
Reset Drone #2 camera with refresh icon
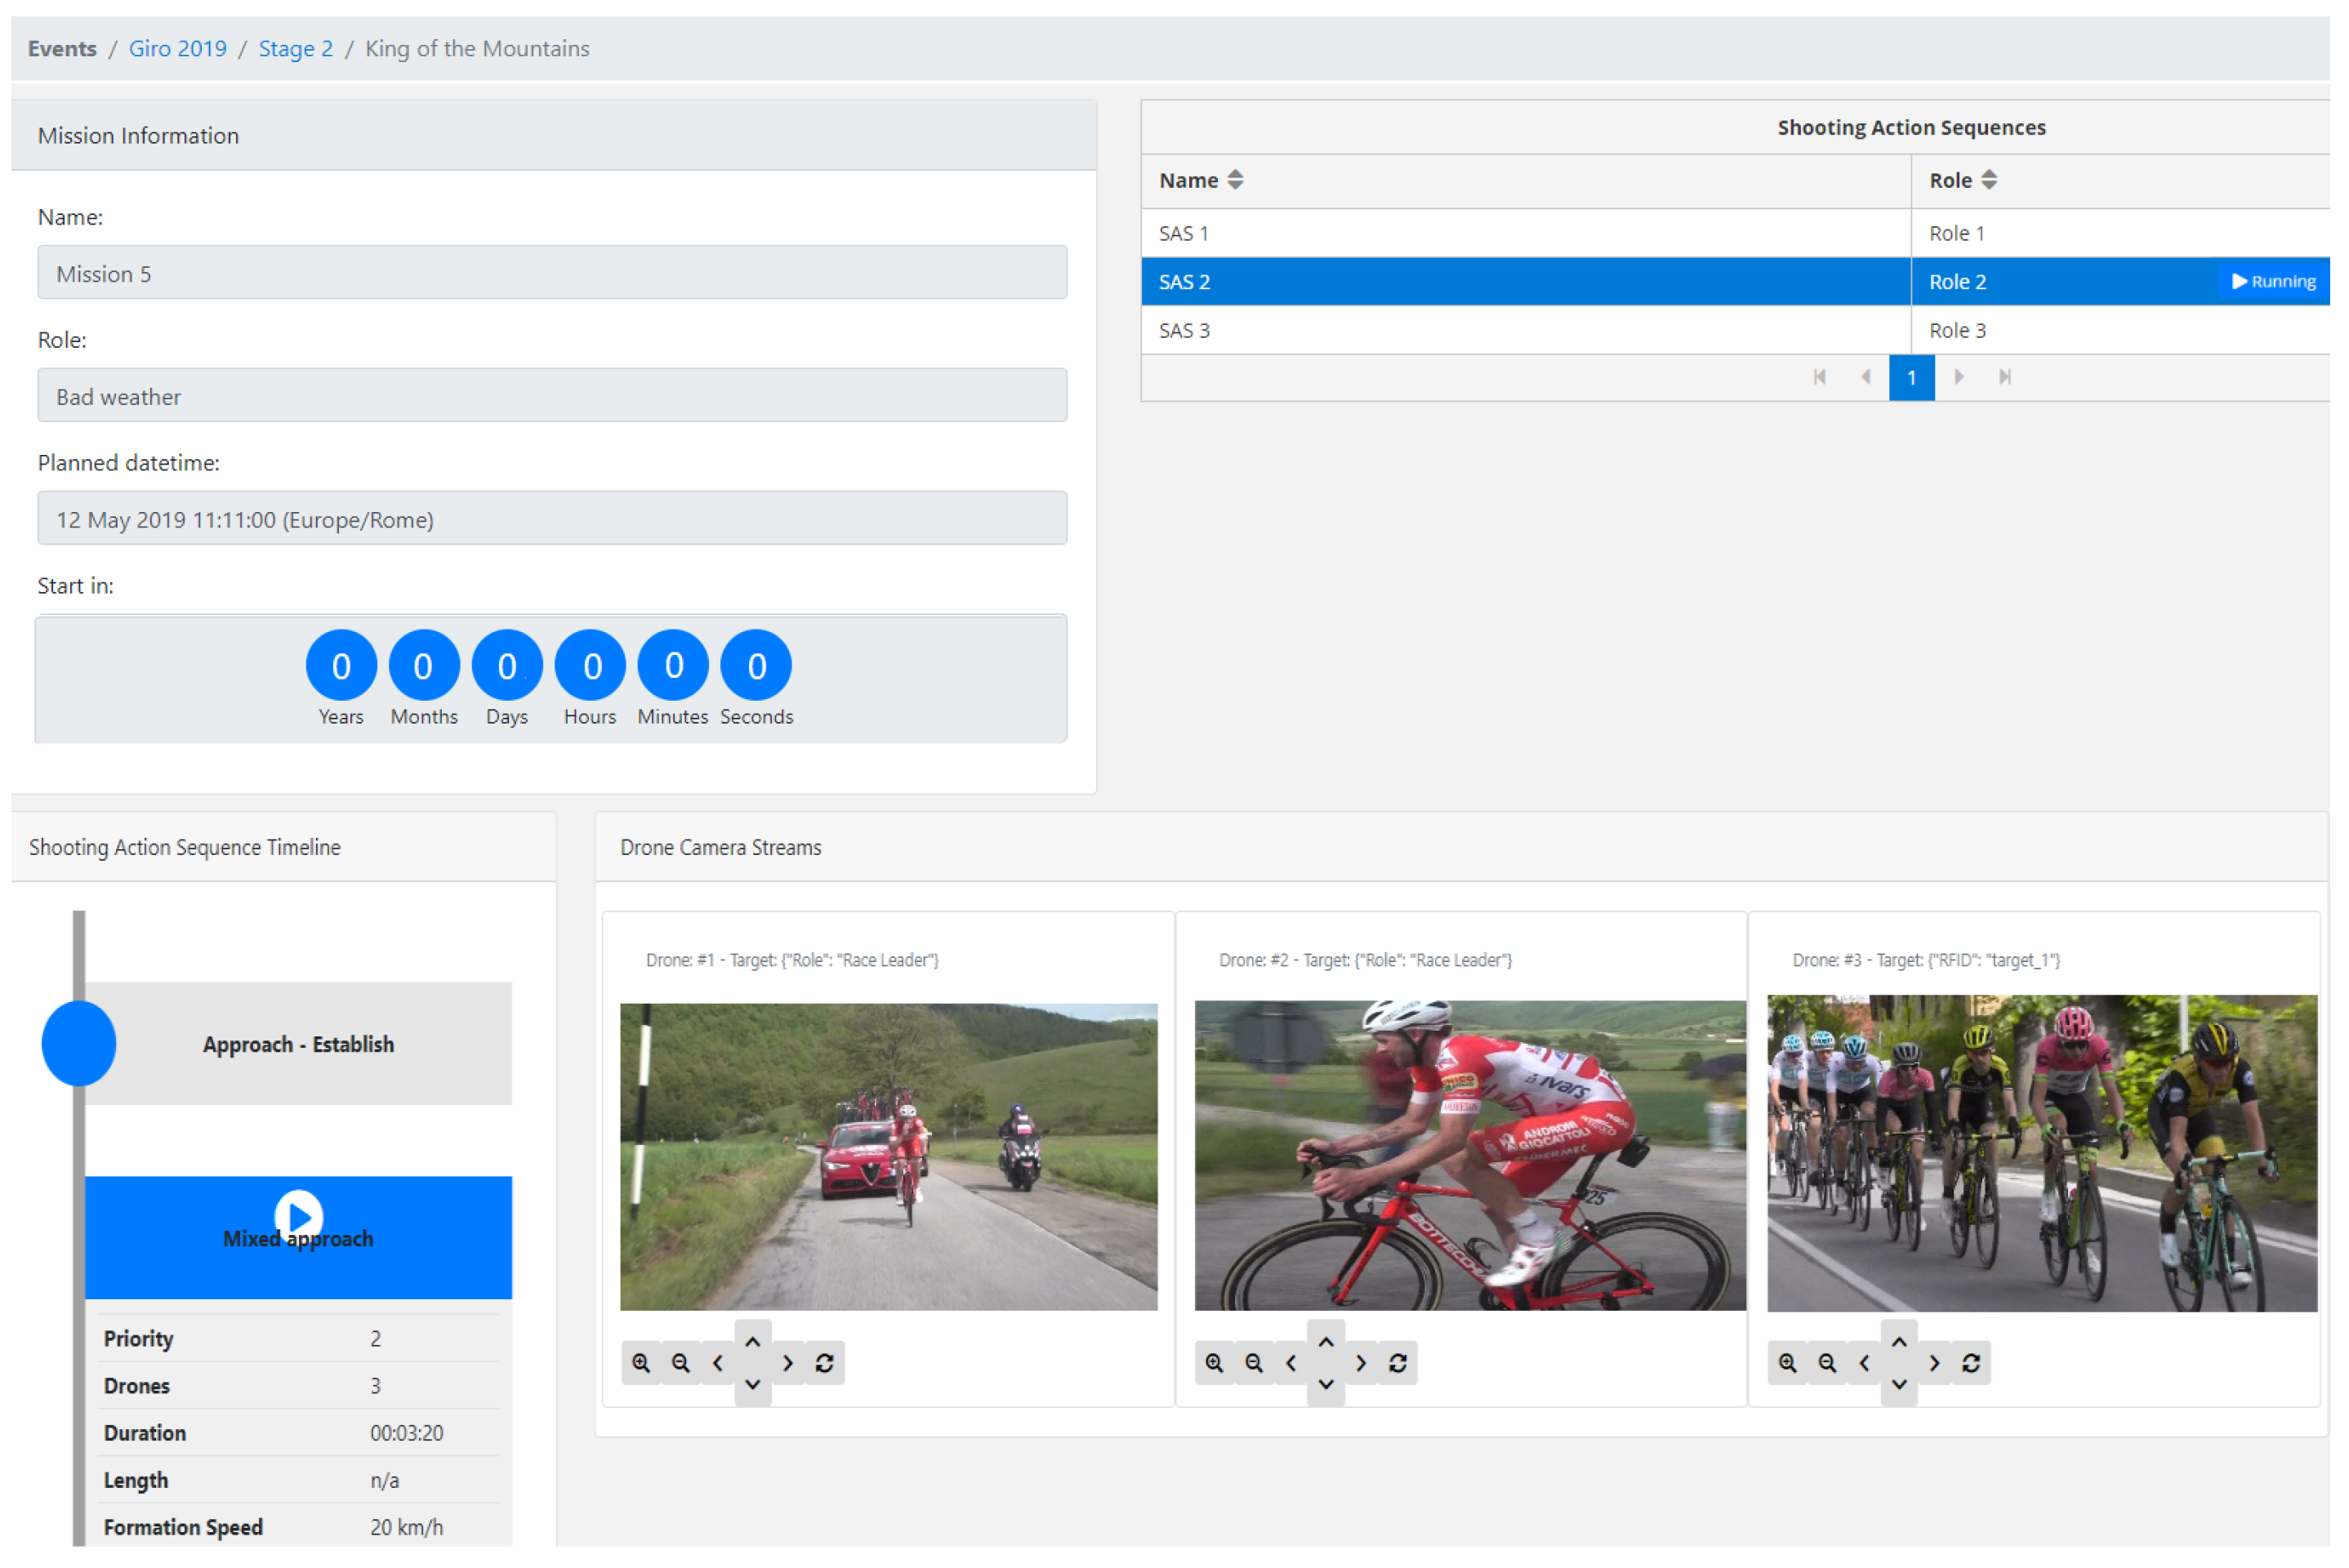pyautogui.click(x=1398, y=1363)
